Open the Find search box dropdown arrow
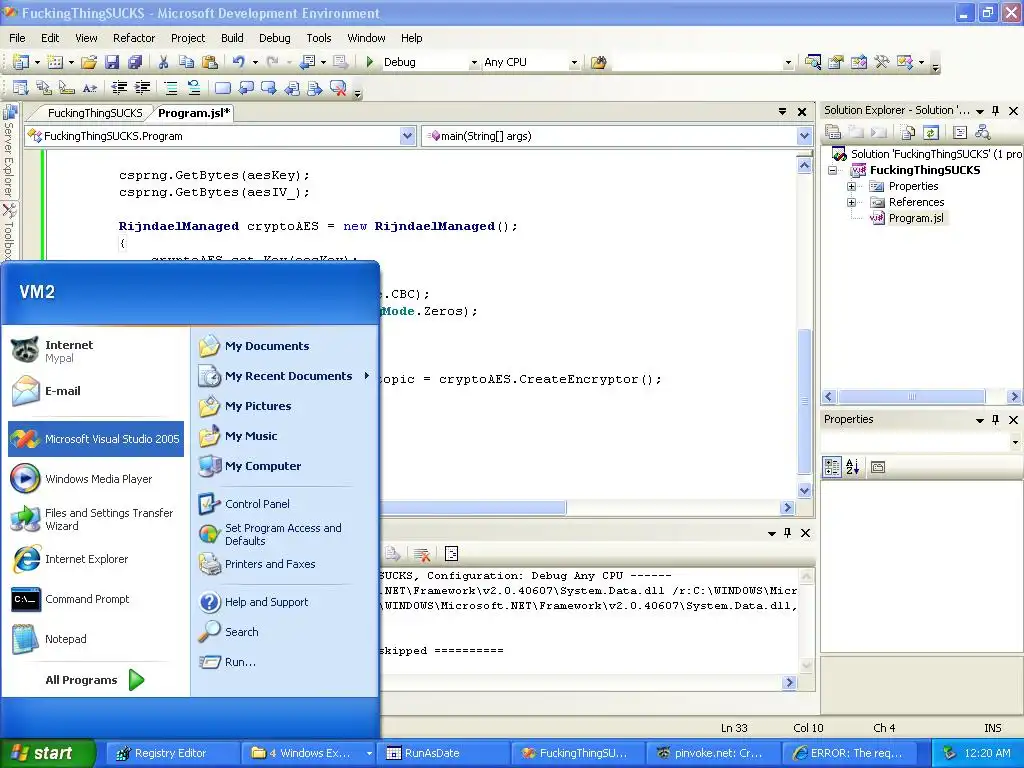This screenshot has width=1024, height=768. point(788,63)
